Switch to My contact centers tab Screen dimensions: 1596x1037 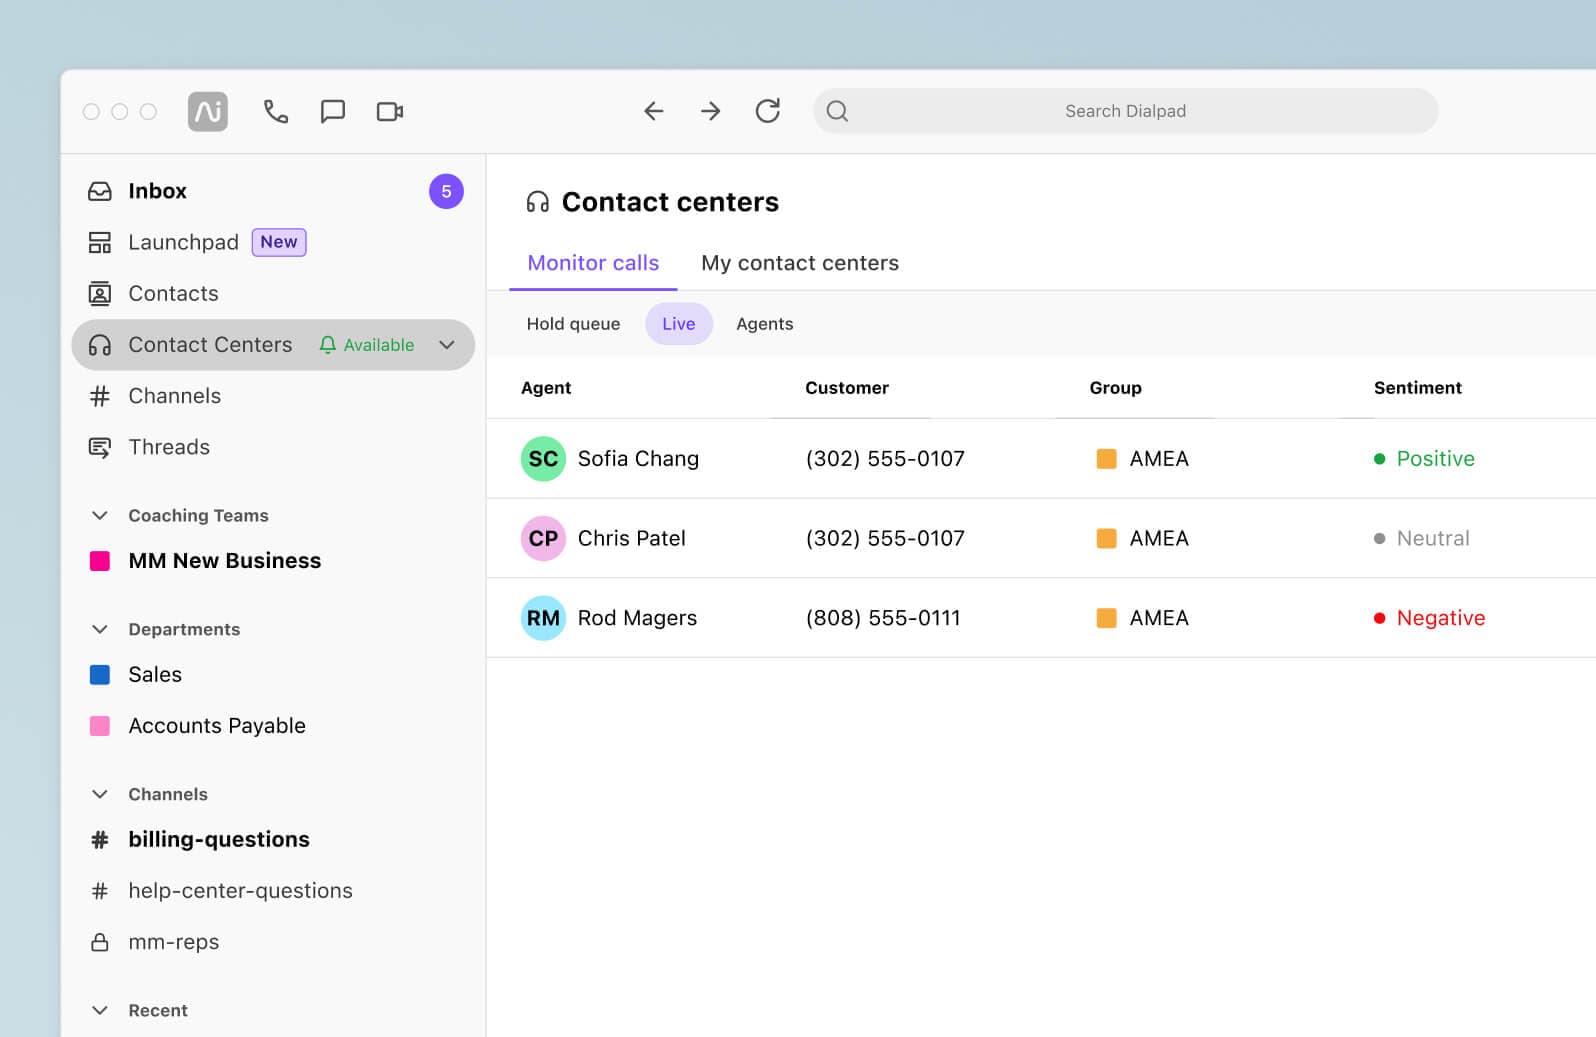800,263
